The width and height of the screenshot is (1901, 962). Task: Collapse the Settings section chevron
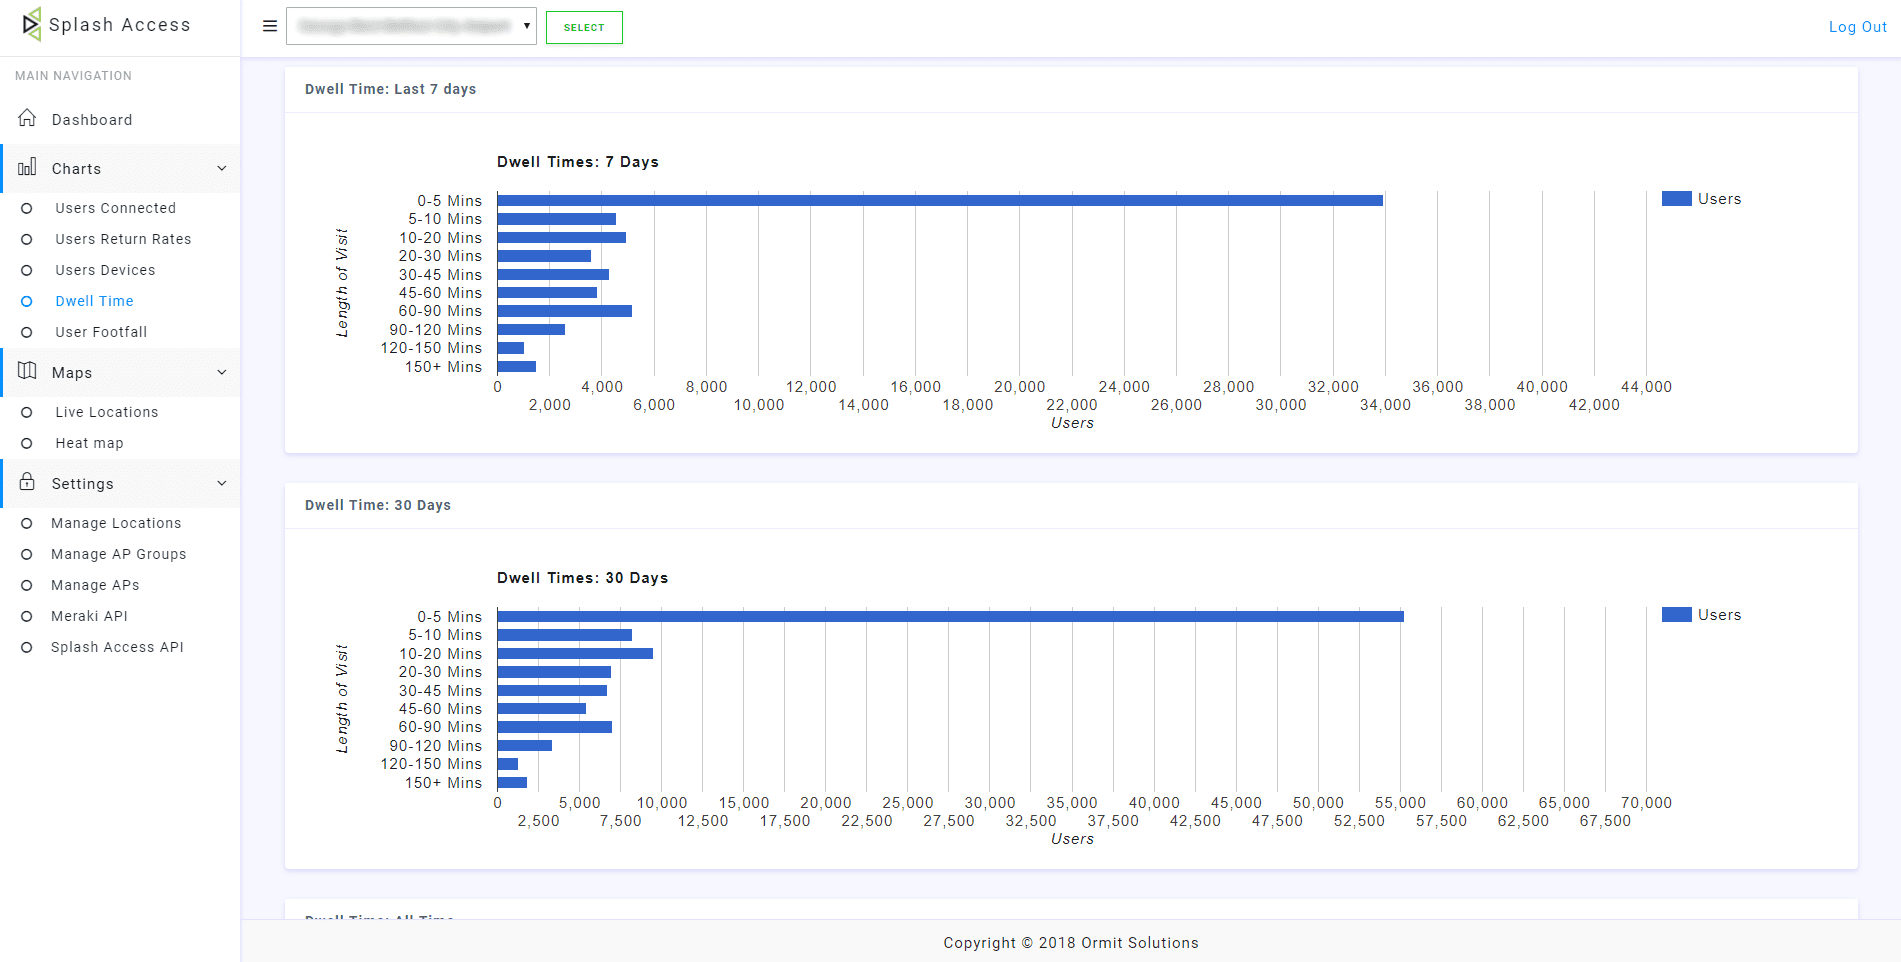point(222,483)
